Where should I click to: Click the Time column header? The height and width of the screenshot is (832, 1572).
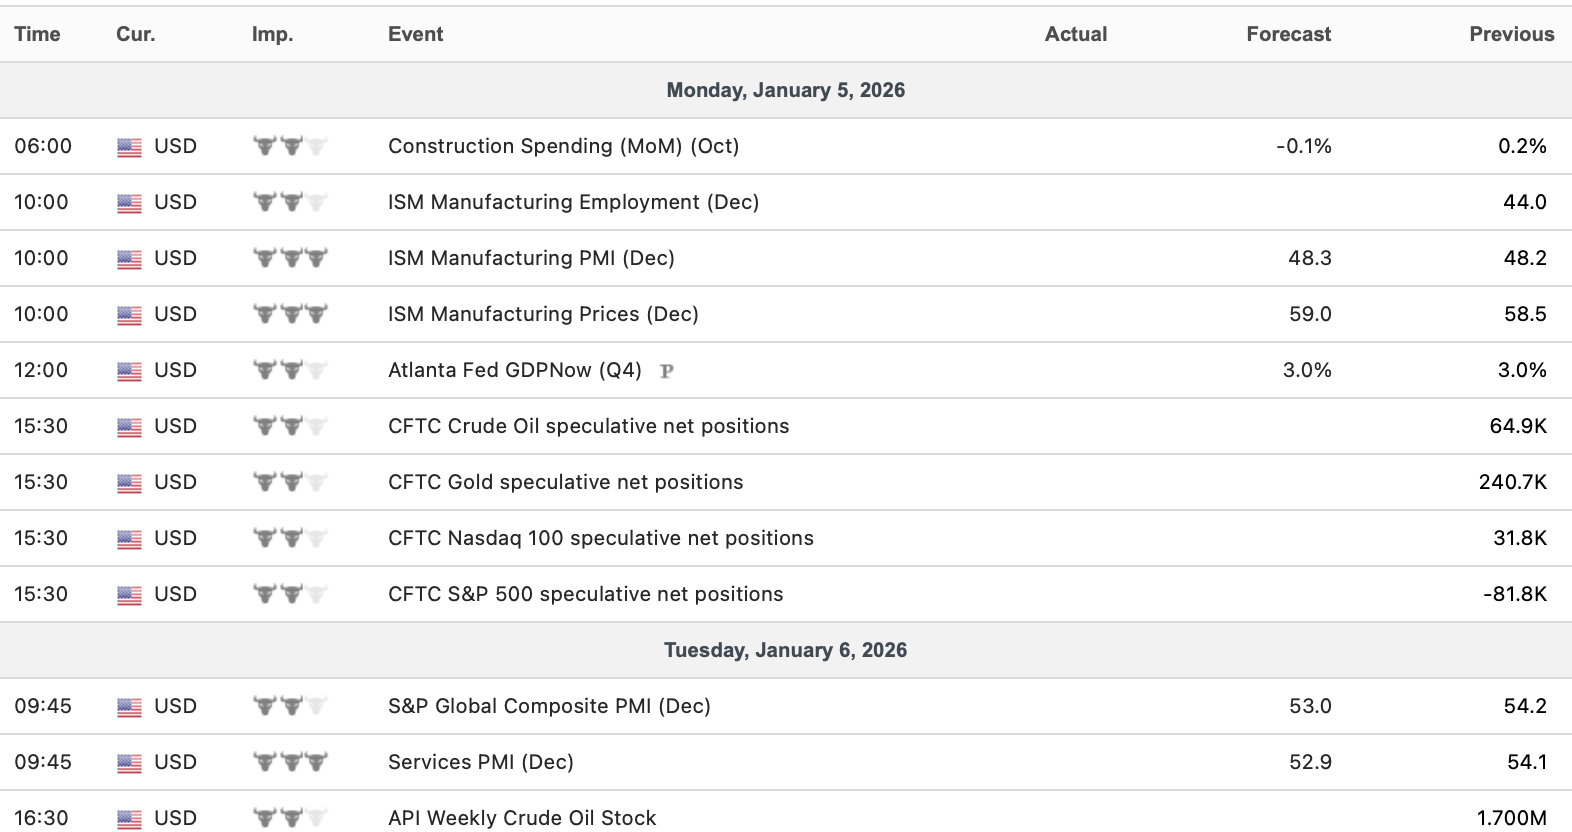[37, 34]
